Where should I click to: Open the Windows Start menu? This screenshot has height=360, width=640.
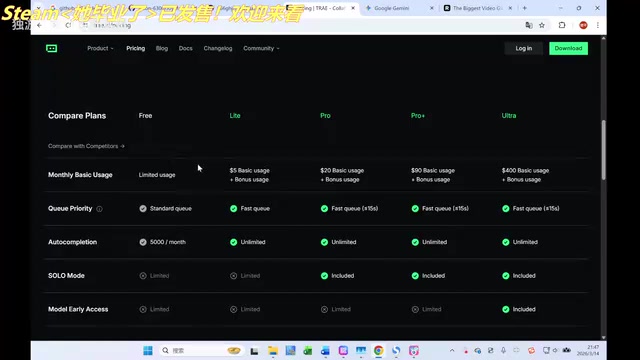[x=148, y=351]
